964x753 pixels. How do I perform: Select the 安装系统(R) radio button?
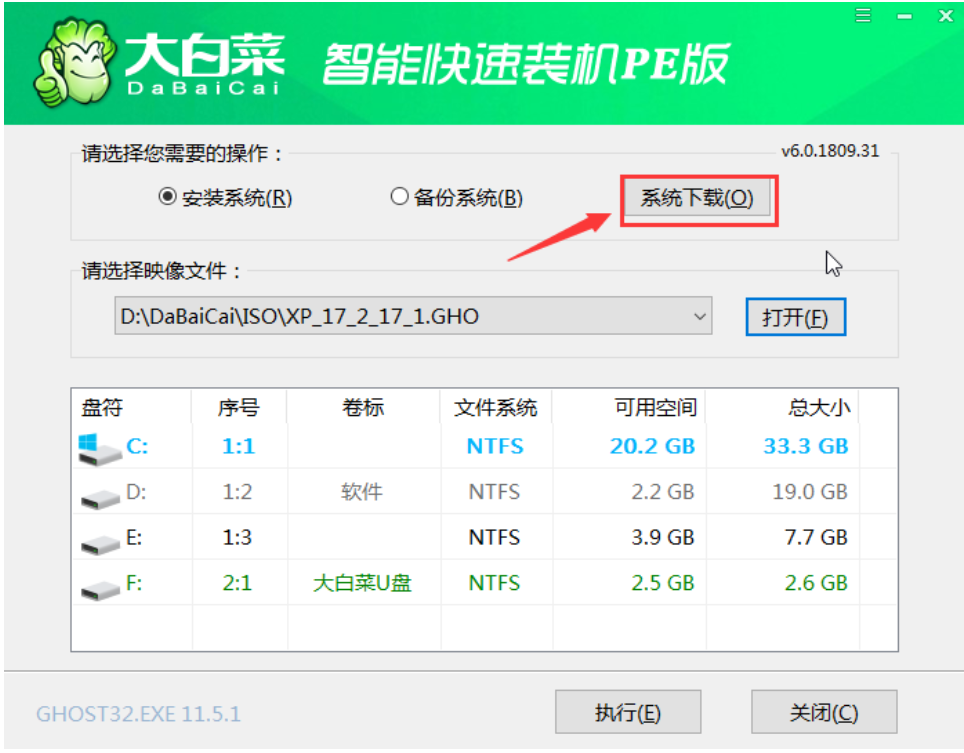tap(167, 197)
